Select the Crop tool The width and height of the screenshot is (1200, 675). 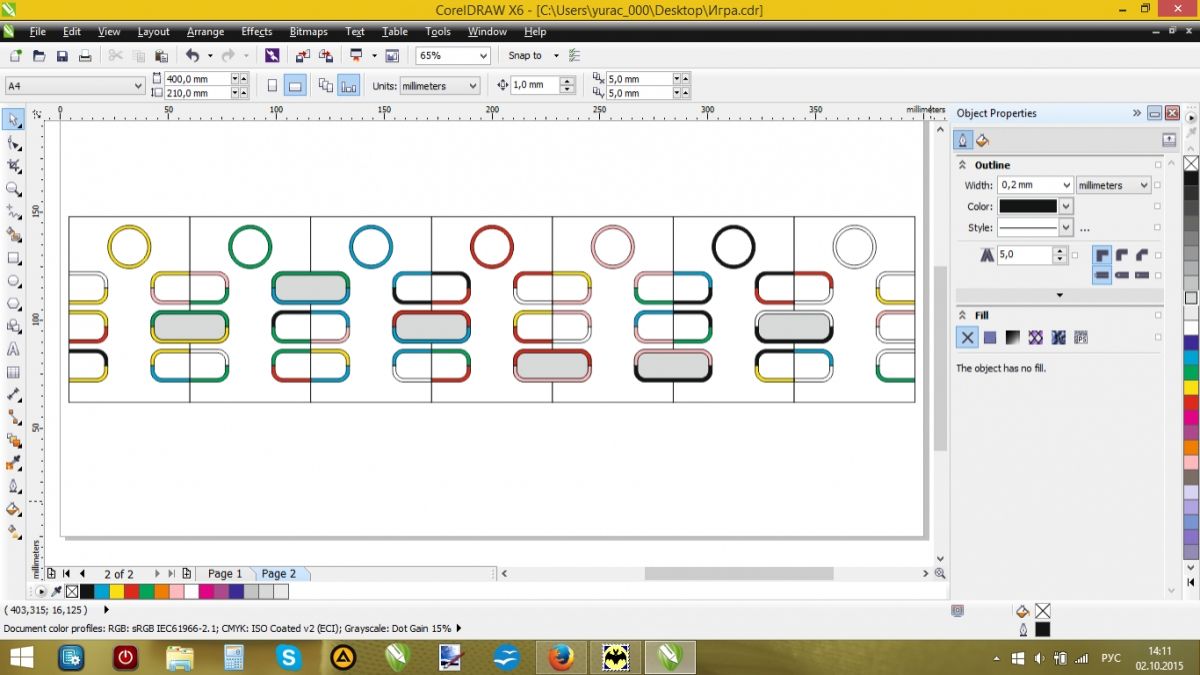(14, 166)
